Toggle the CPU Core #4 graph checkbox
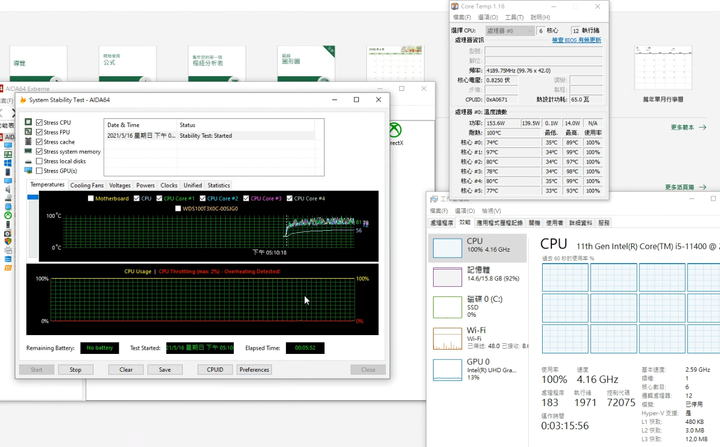The height and width of the screenshot is (447, 720). pyautogui.click(x=289, y=198)
